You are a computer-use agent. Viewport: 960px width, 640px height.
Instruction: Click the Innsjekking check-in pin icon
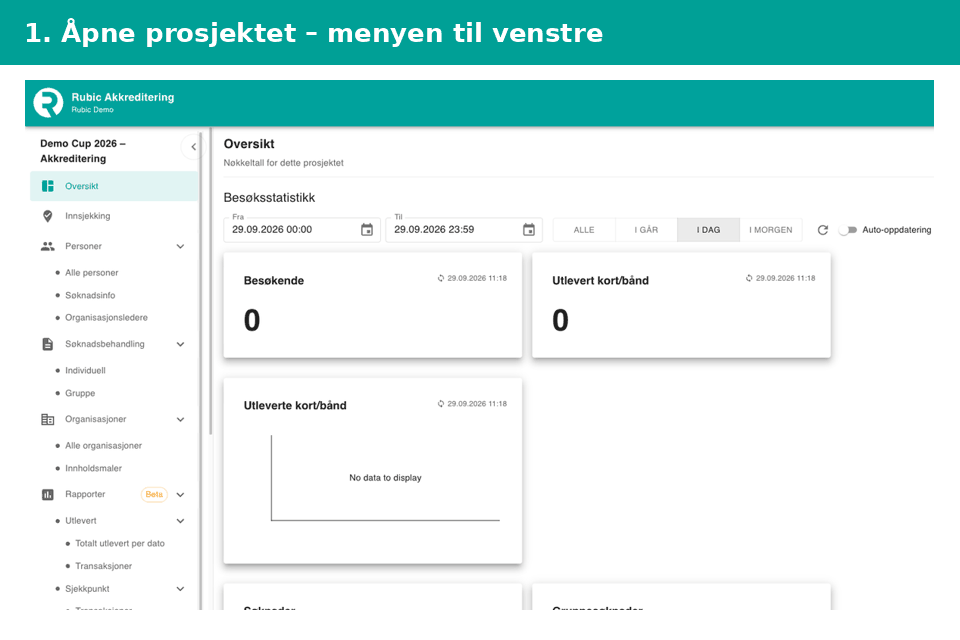48,216
